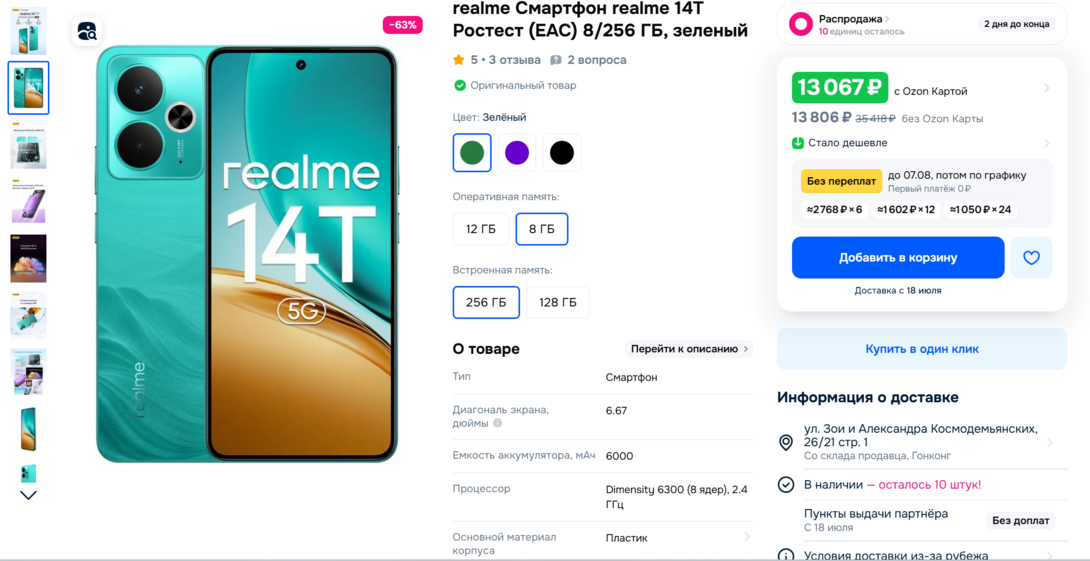
Task: Pick the purple color swatch
Action: click(x=516, y=152)
